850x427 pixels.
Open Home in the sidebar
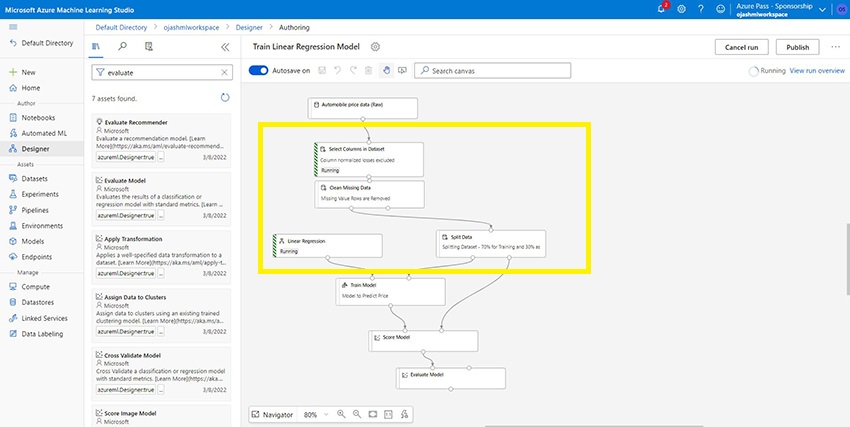tap(25, 88)
